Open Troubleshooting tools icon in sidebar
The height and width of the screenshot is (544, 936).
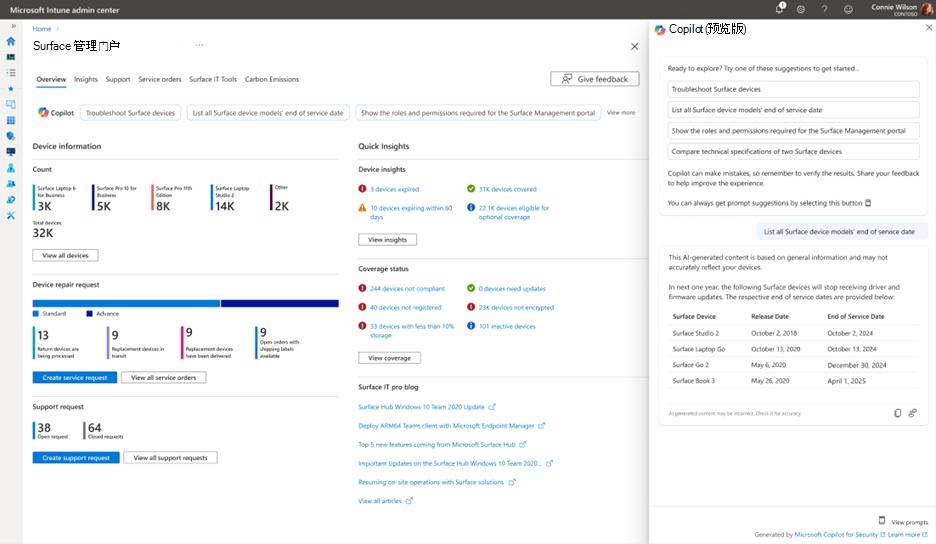pos(11,216)
